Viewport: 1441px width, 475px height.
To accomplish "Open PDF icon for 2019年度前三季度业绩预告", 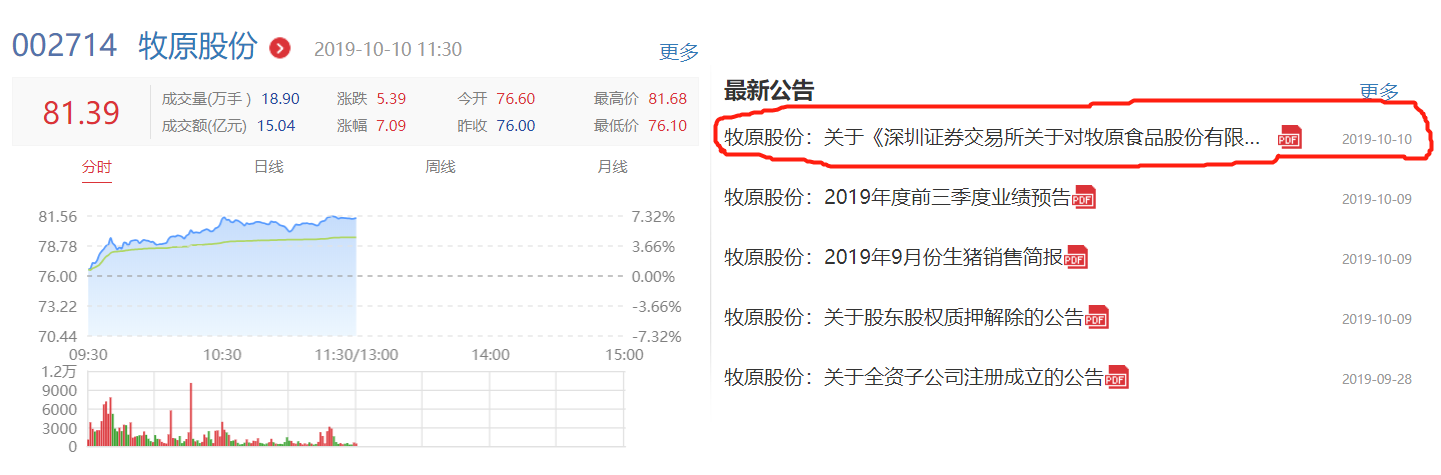I will point(1084,198).
